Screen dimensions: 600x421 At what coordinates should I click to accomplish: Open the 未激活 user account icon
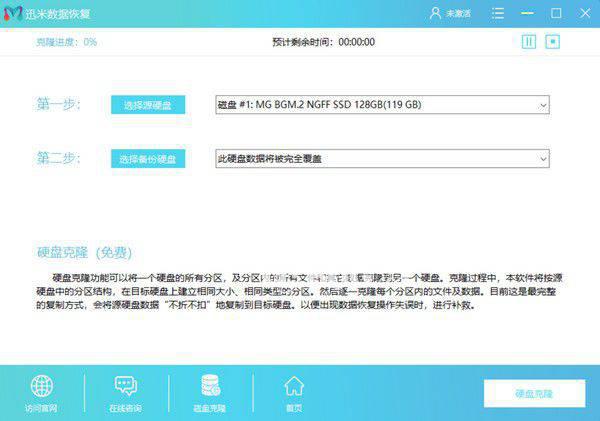[435, 13]
